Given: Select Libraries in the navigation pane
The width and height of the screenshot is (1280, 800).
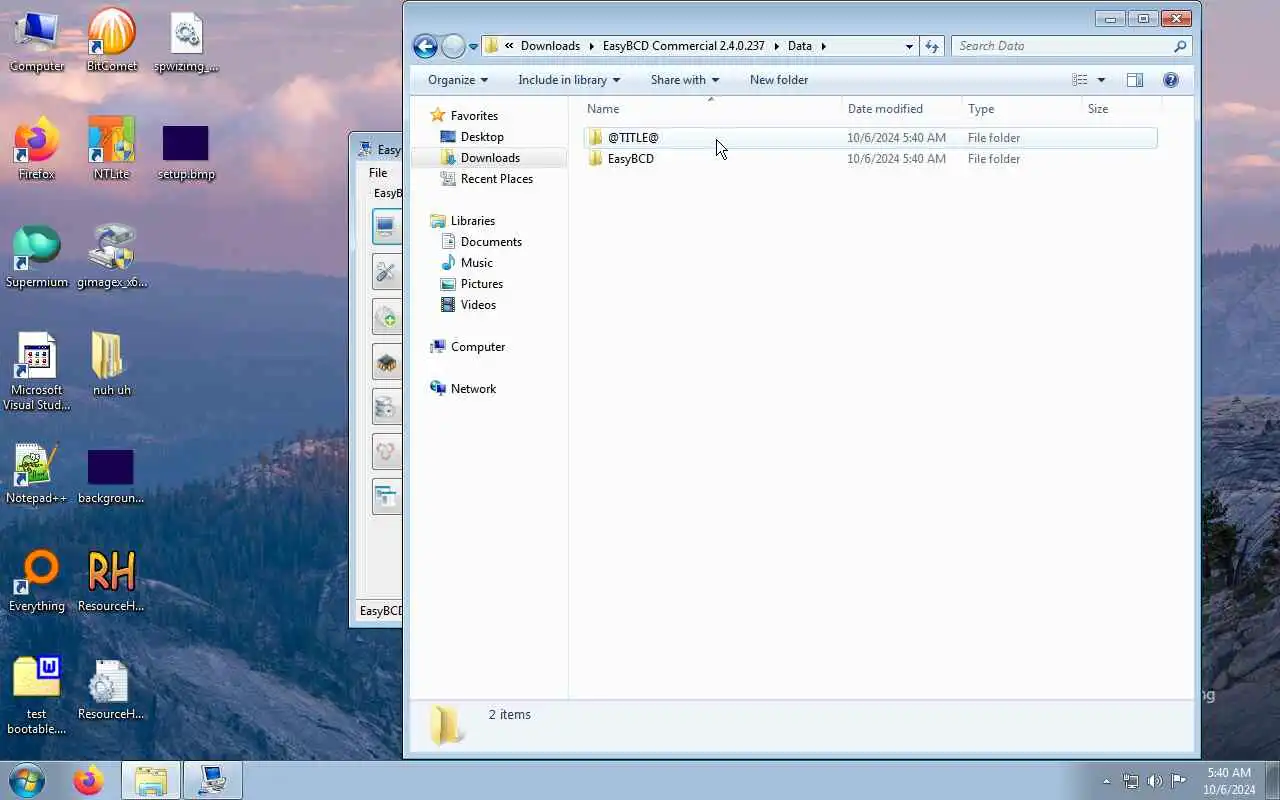Looking at the screenshot, I should pyautogui.click(x=472, y=221).
